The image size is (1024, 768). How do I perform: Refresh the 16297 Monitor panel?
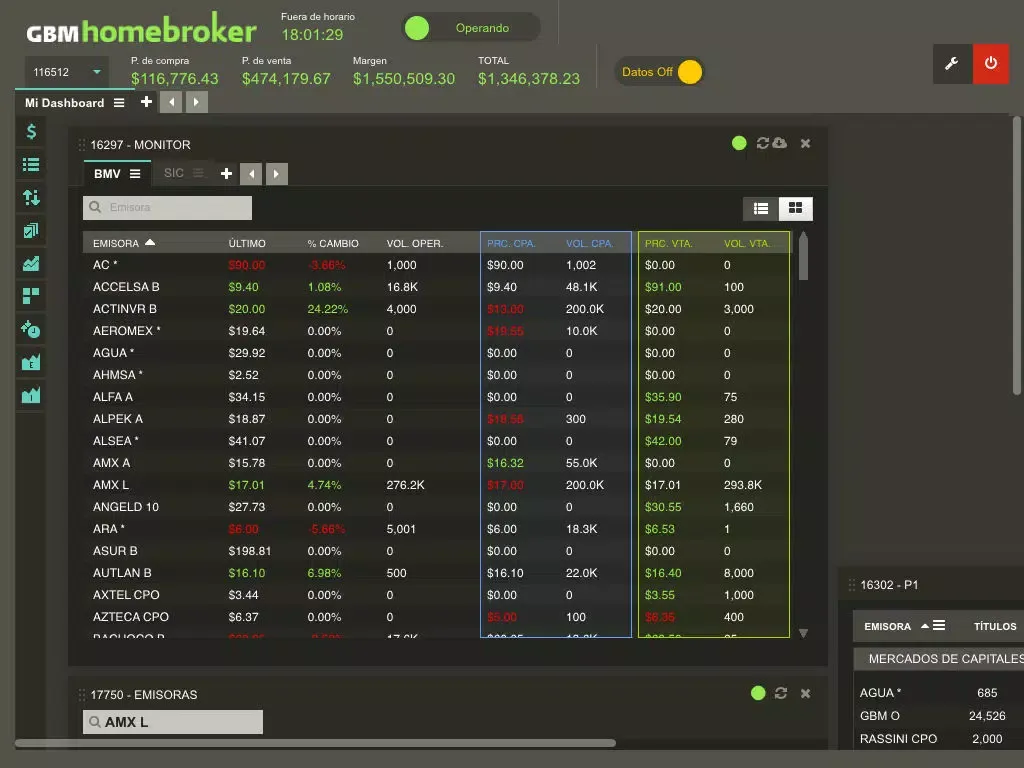point(762,143)
